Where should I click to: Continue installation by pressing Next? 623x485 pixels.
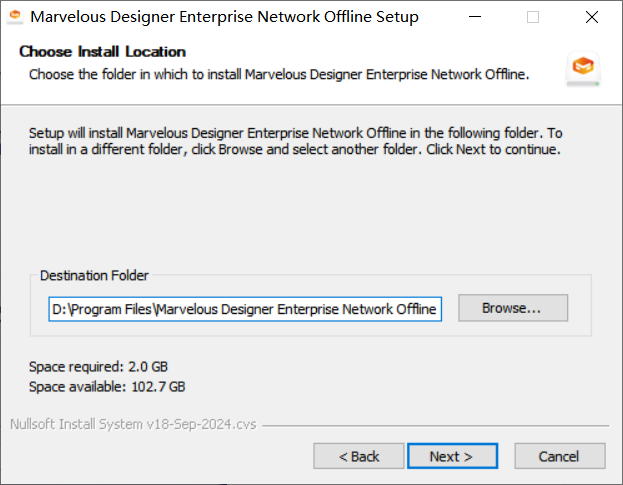click(x=452, y=456)
